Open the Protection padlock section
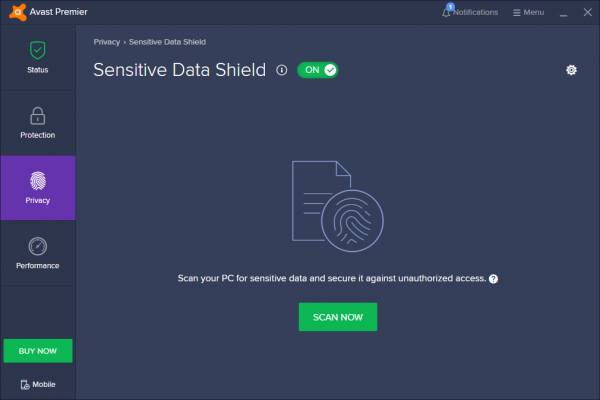600x400 pixels. pyautogui.click(x=38, y=122)
